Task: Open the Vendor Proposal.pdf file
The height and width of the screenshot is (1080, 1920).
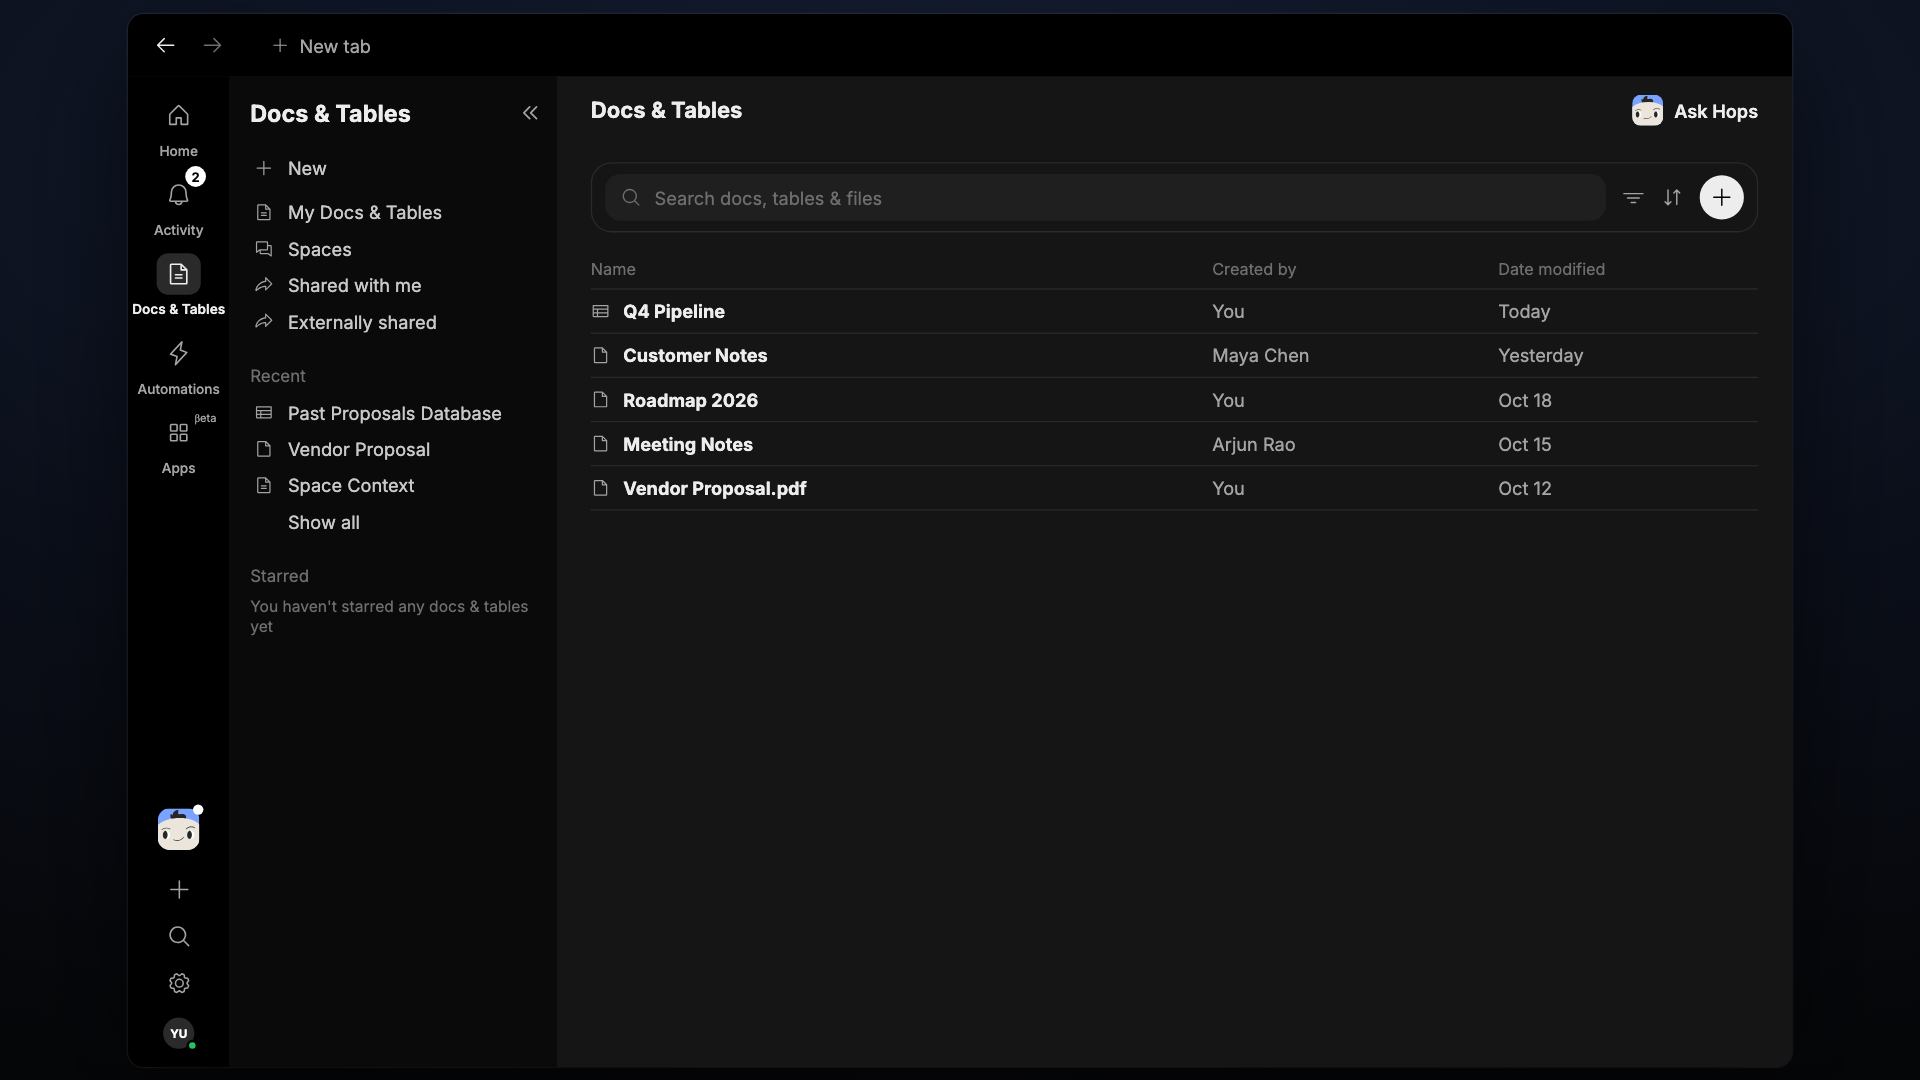Action: [1173, 488]
